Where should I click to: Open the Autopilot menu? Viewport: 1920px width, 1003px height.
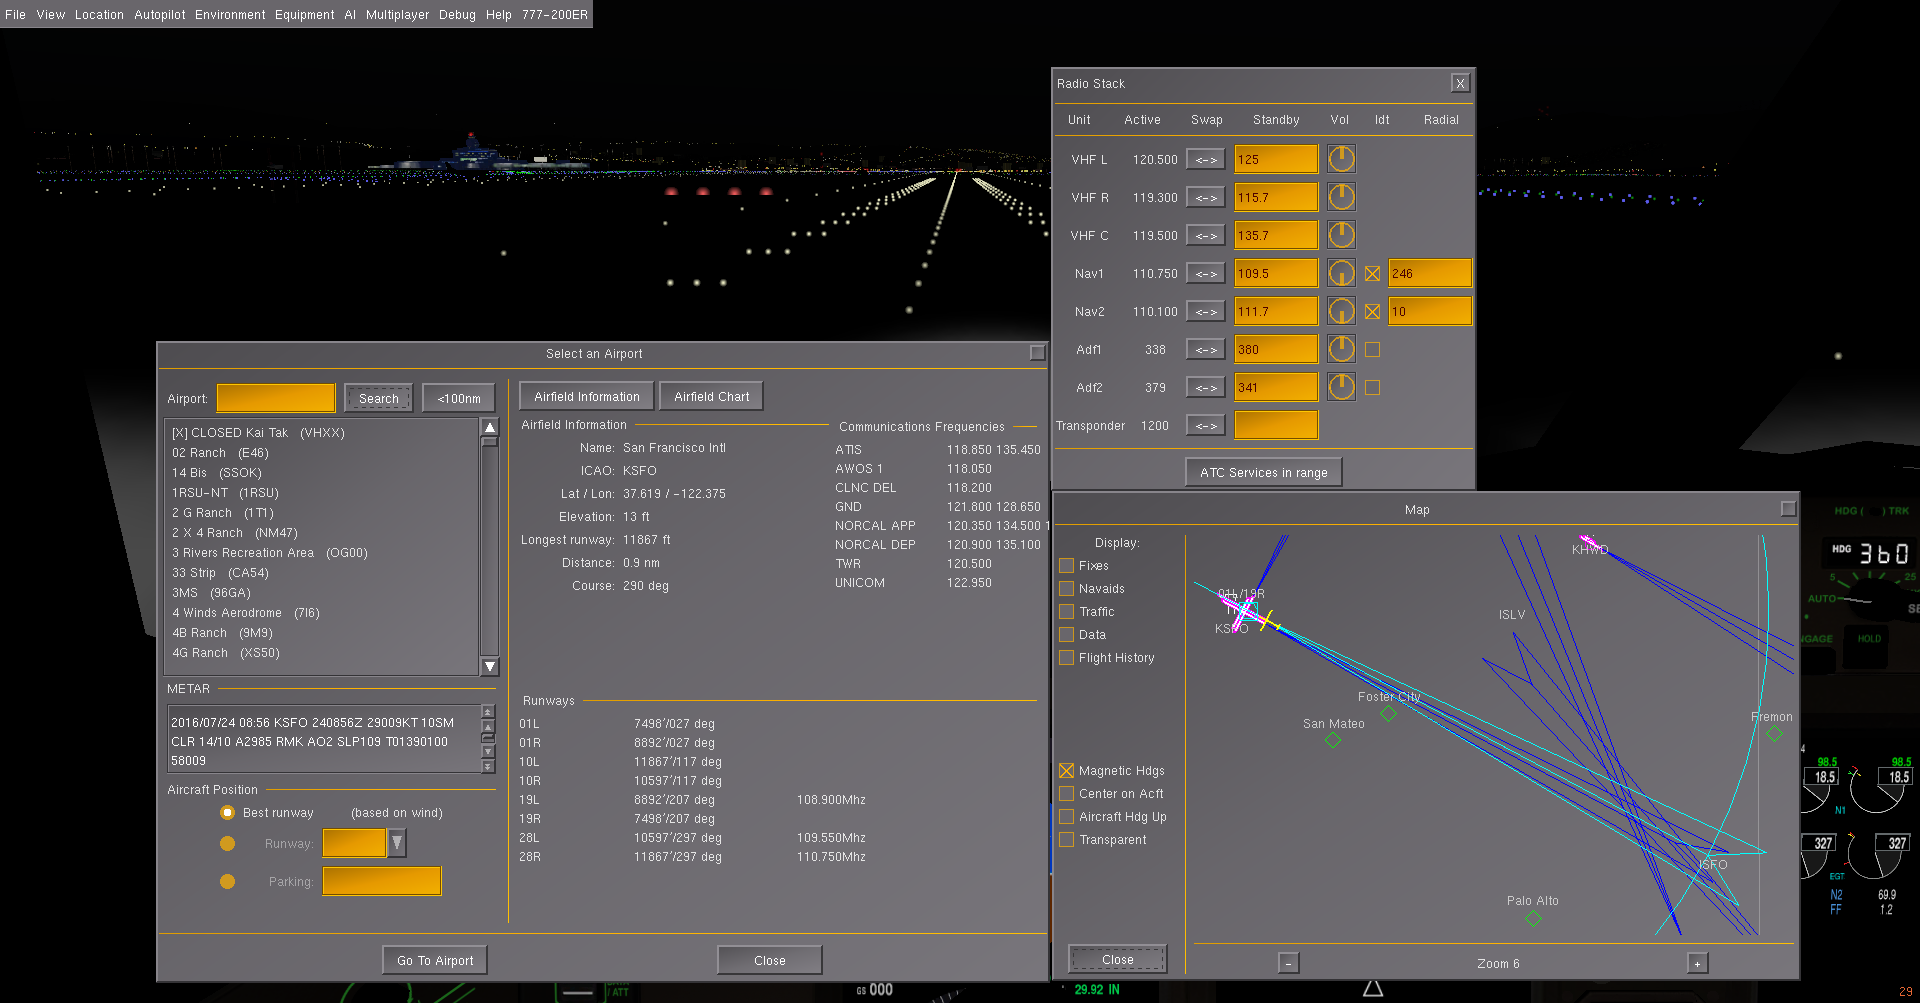159,14
